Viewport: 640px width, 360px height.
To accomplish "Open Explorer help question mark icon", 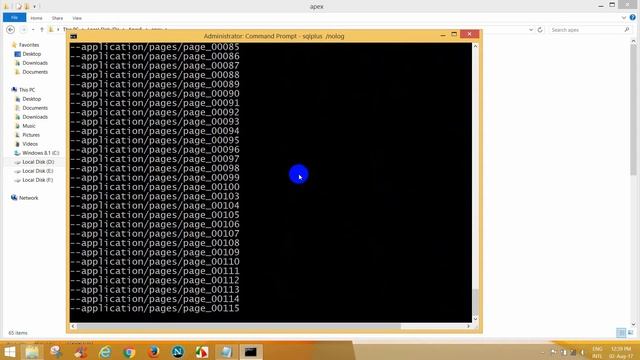I will click(633, 18).
